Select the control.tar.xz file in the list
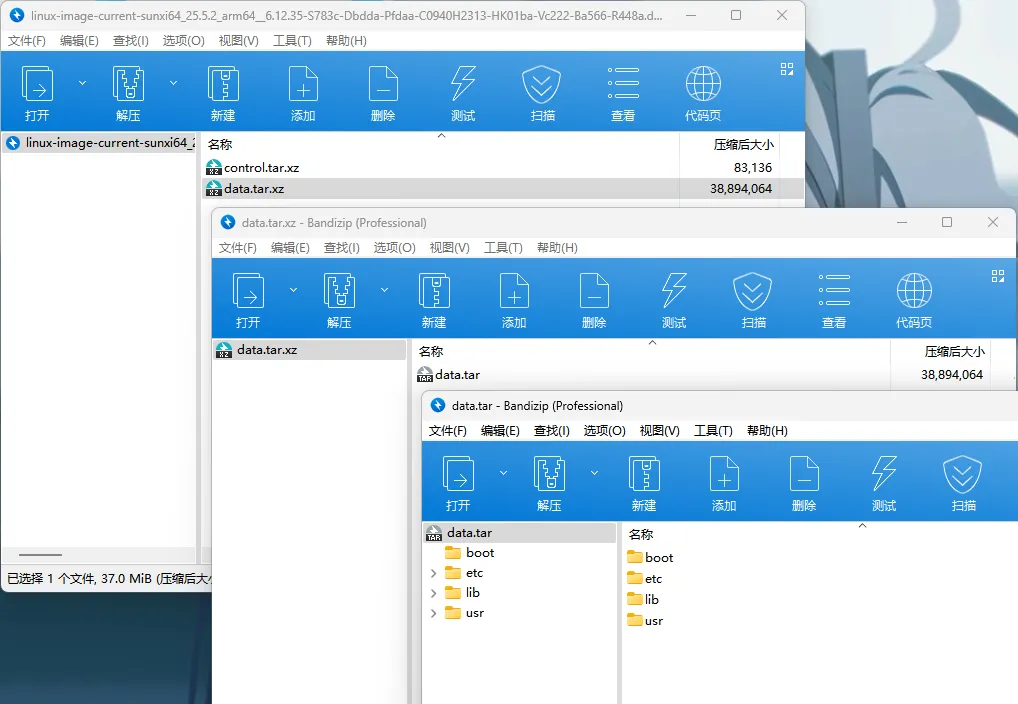The height and width of the screenshot is (704, 1018). pyautogui.click(x=261, y=168)
